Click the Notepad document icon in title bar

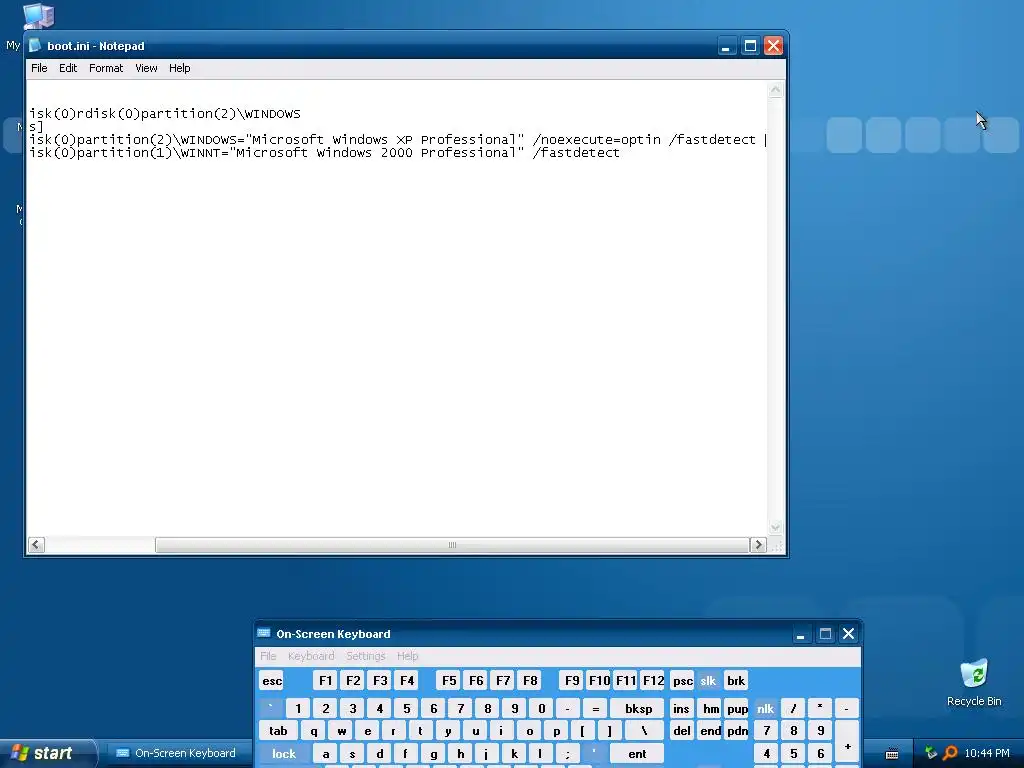tap(35, 46)
